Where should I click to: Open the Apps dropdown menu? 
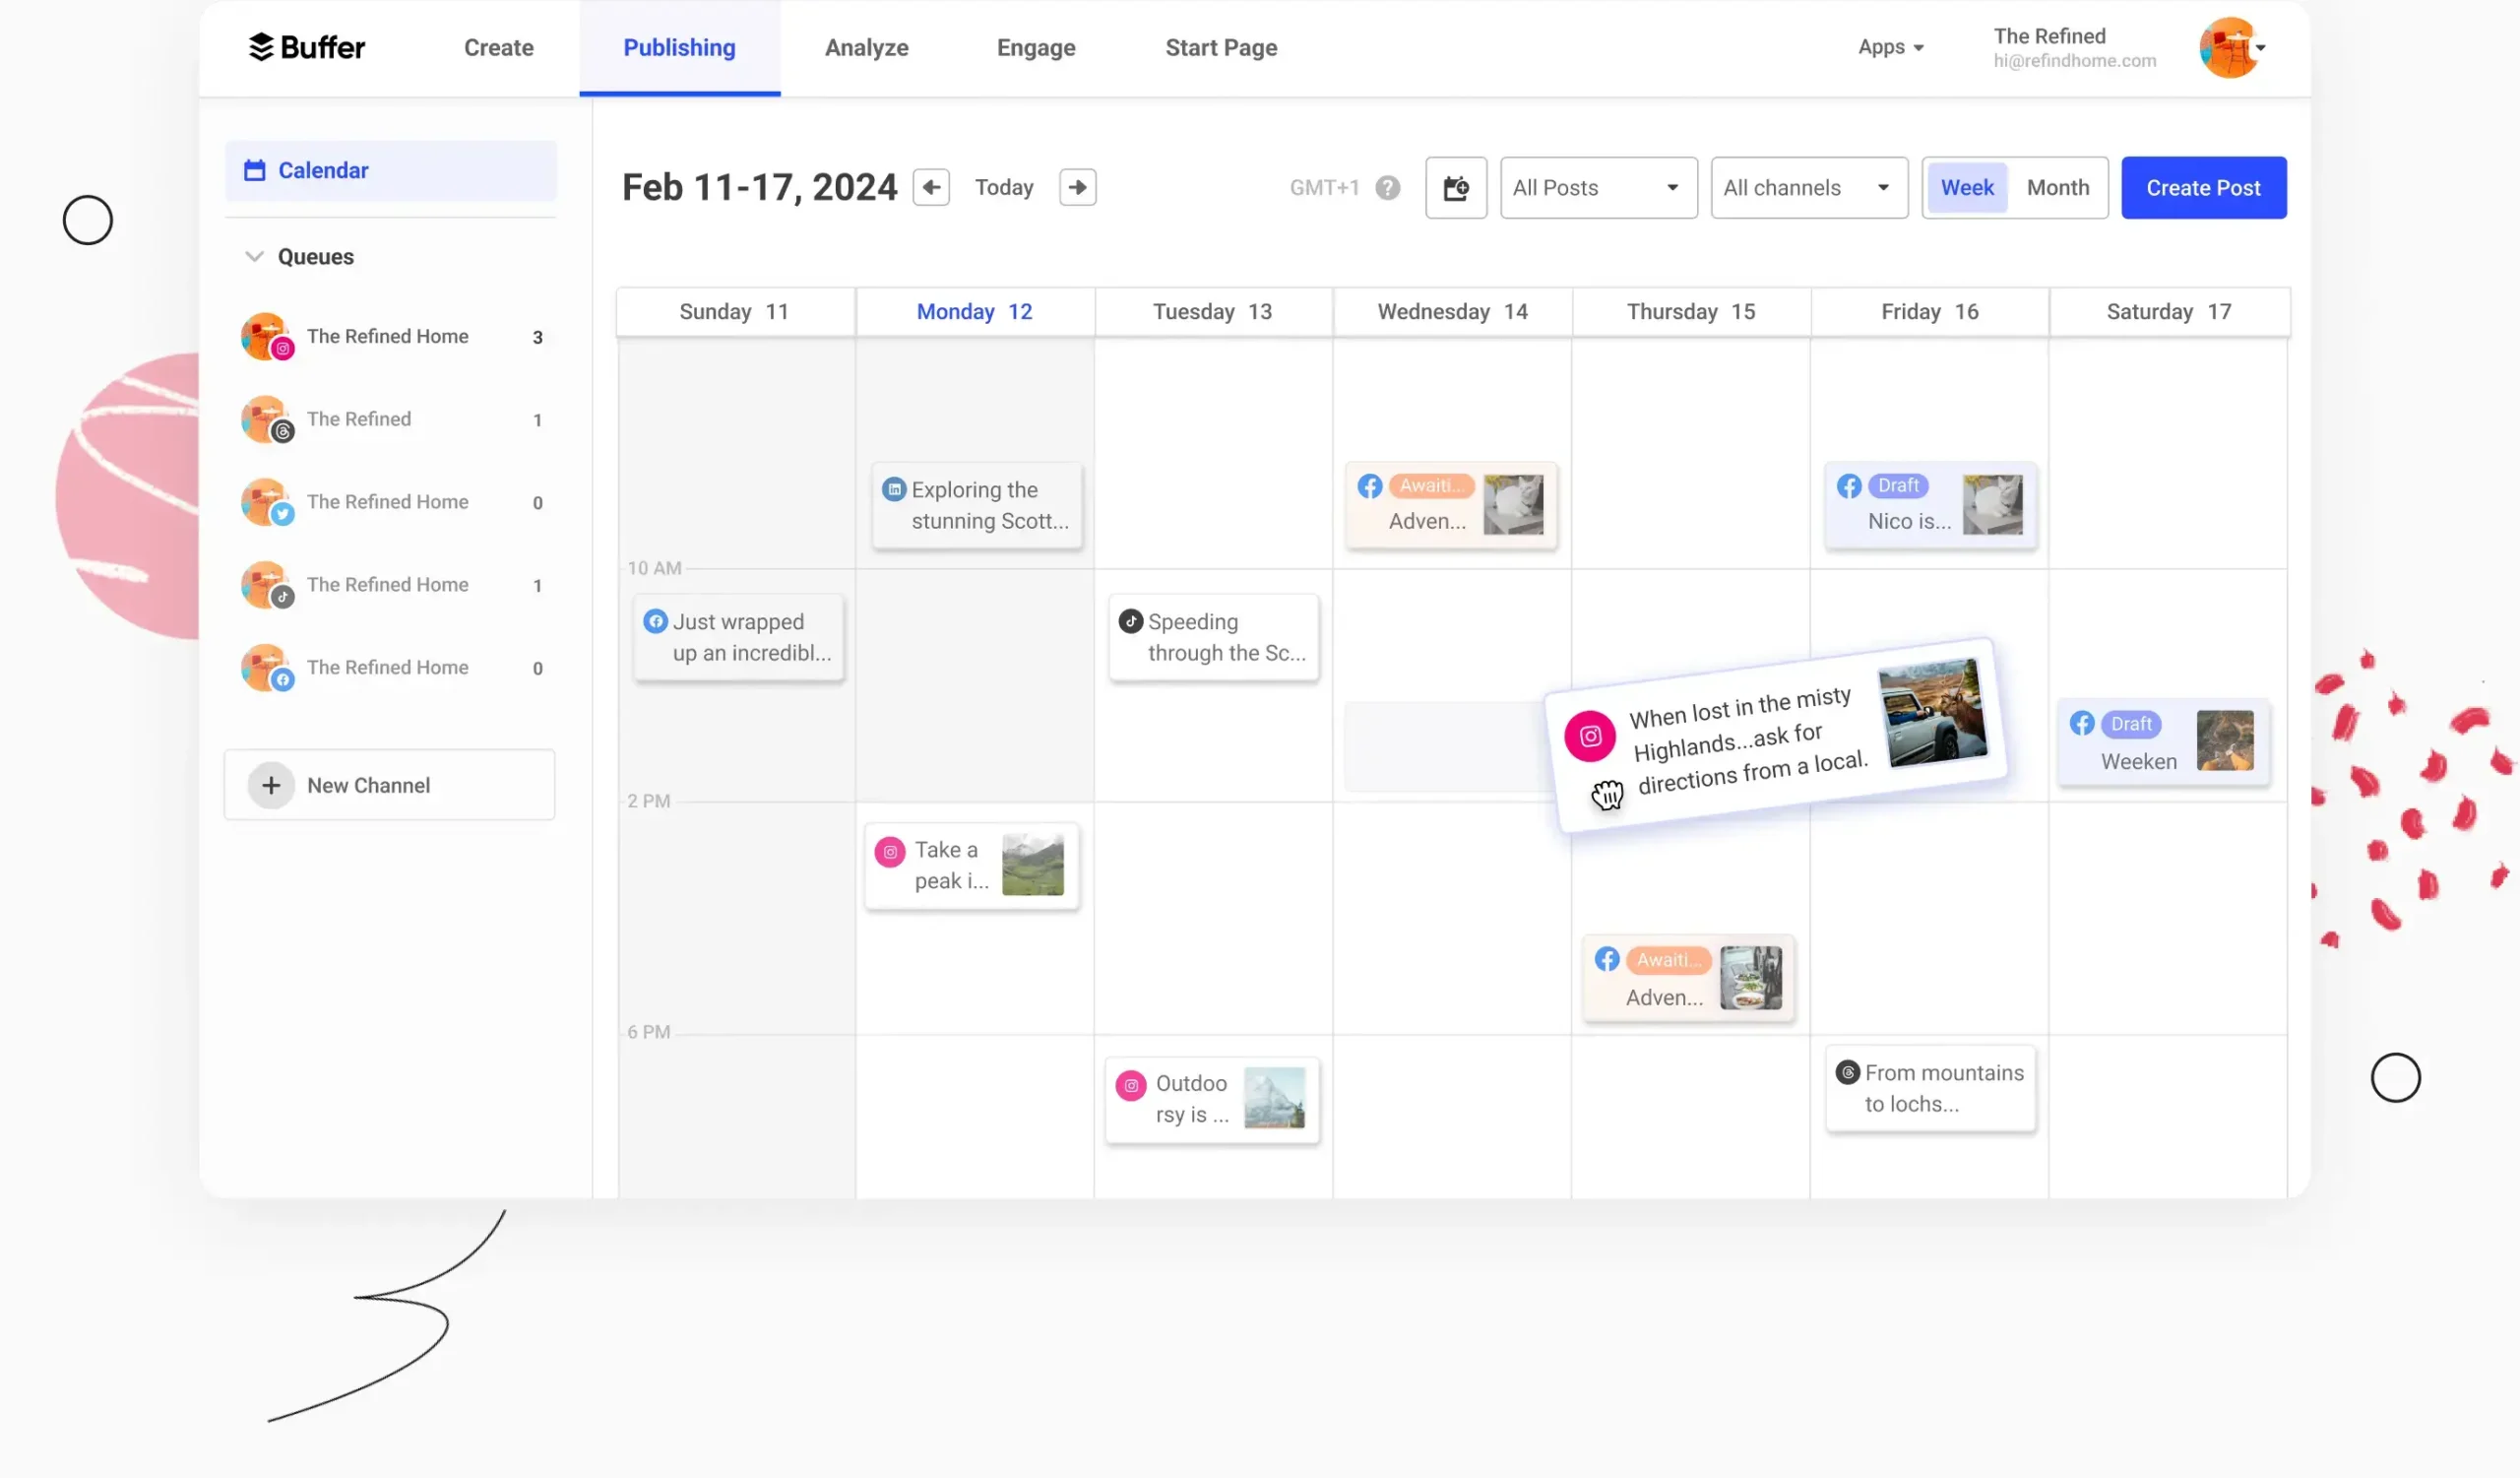[1890, 47]
